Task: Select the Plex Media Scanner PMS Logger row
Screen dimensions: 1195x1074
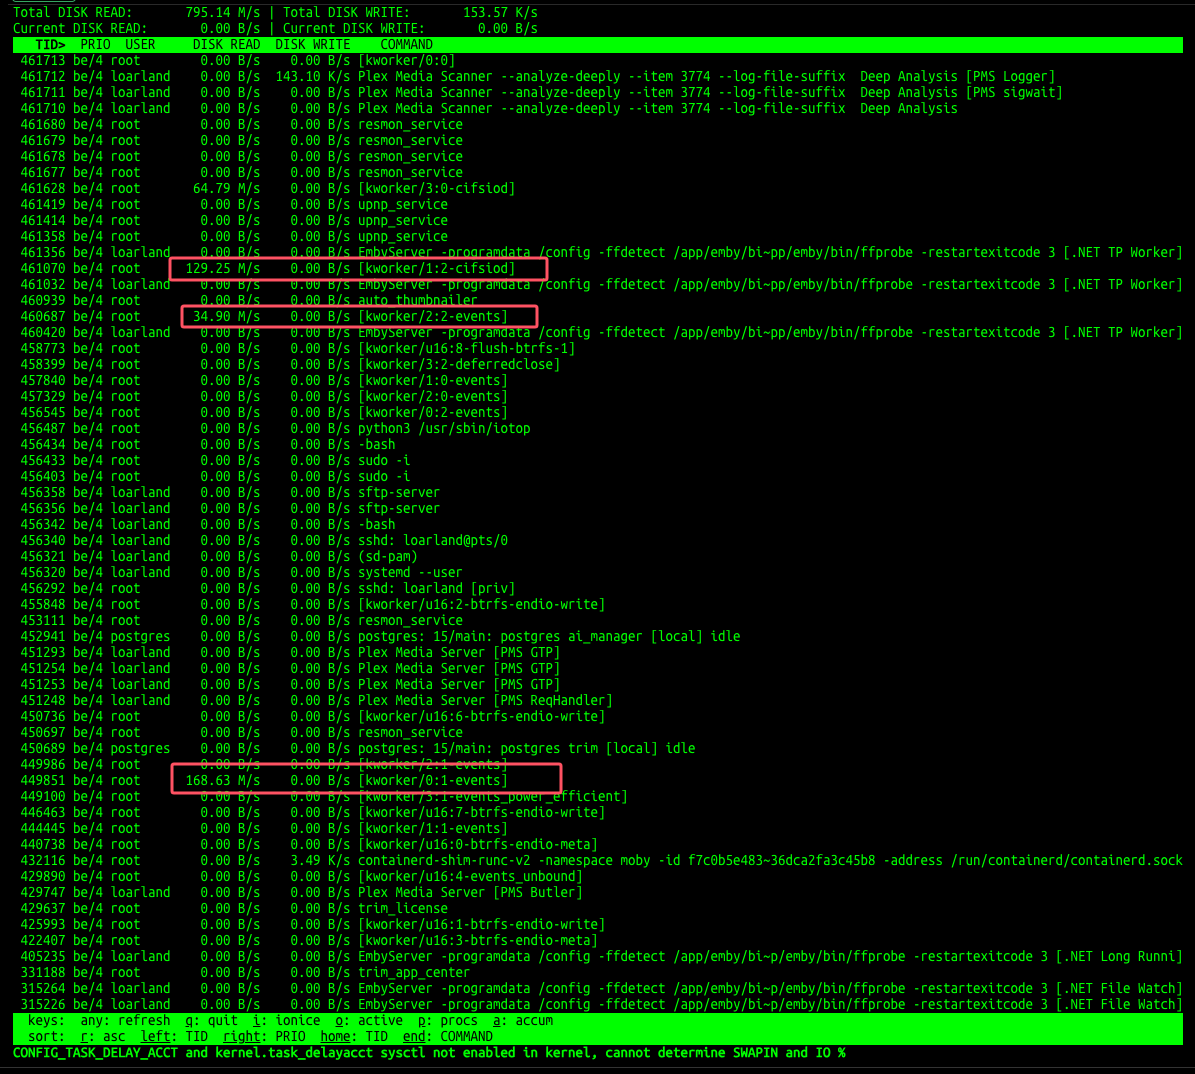Action: 598,77
